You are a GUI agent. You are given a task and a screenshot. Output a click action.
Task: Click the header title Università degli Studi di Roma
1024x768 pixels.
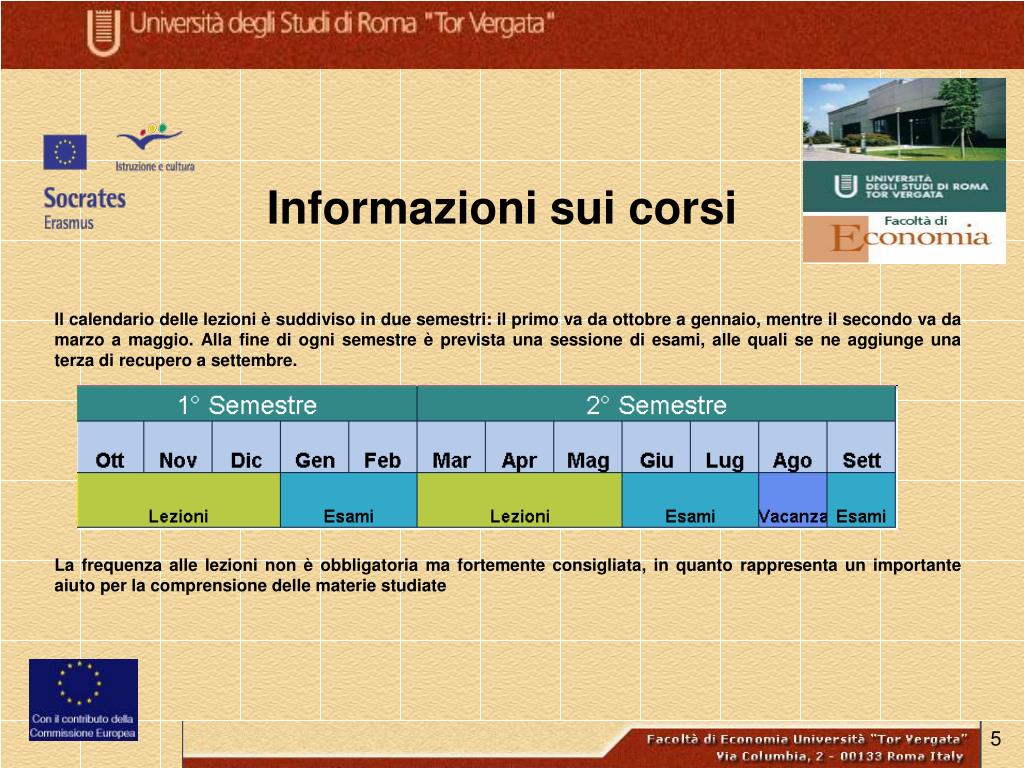click(x=342, y=24)
